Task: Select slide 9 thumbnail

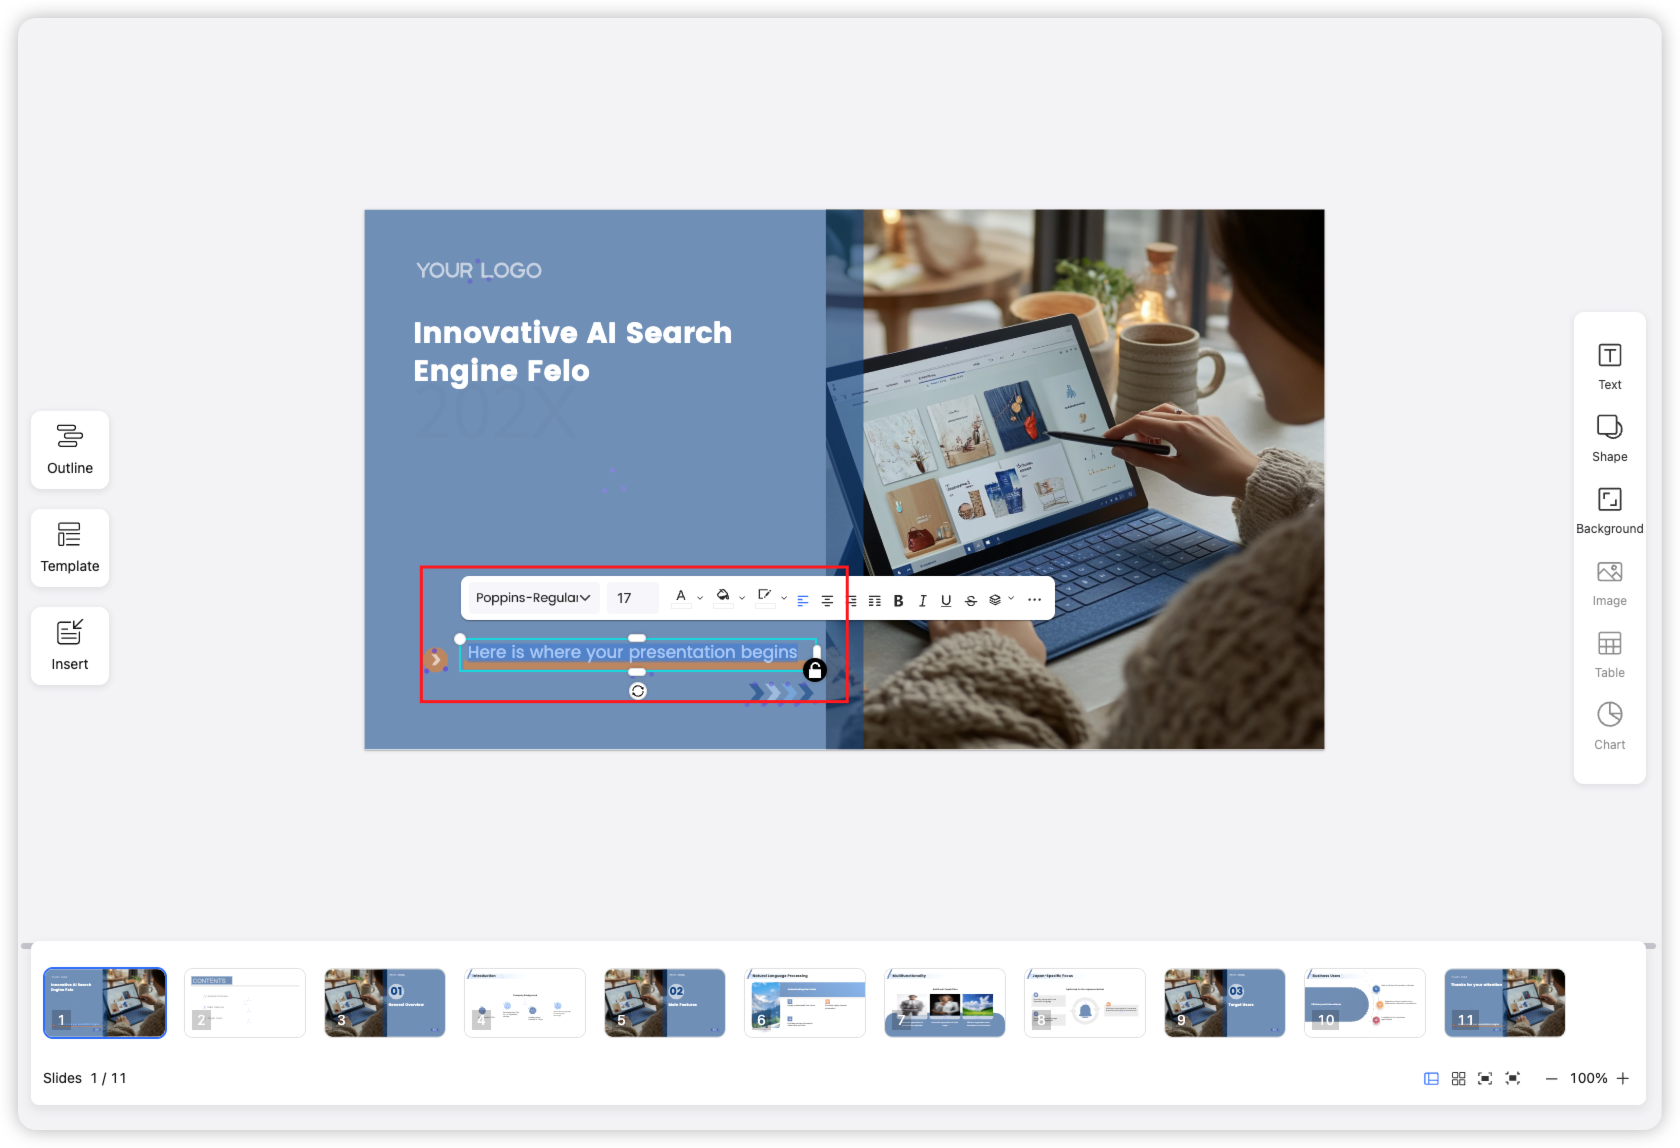Action: tap(1225, 1003)
